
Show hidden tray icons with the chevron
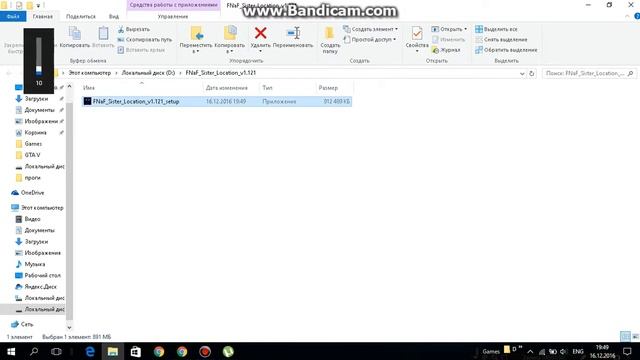pos(530,351)
